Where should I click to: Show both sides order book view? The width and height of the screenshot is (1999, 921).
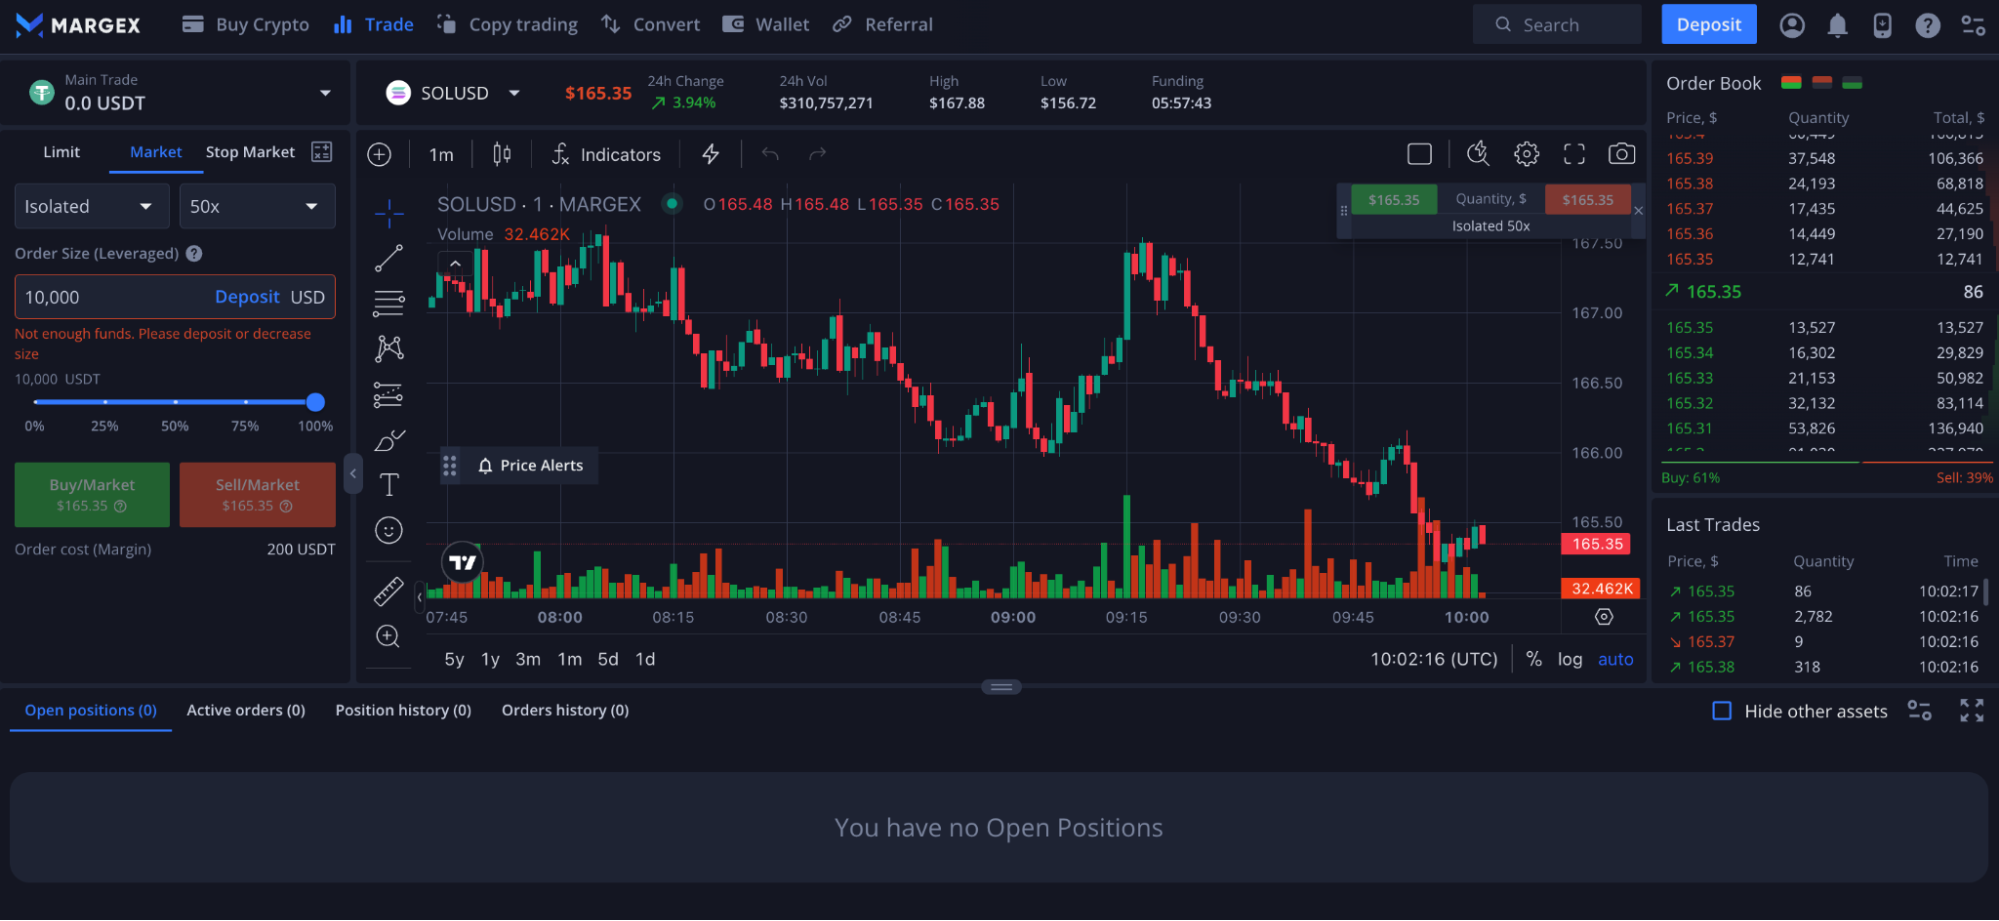click(1791, 83)
